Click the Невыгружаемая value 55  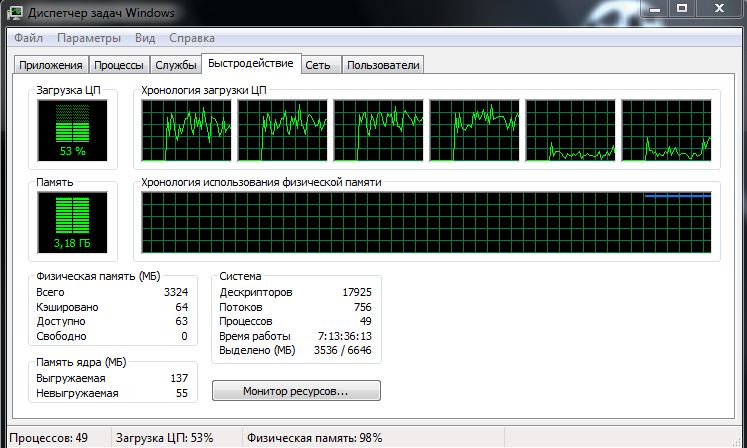click(182, 393)
